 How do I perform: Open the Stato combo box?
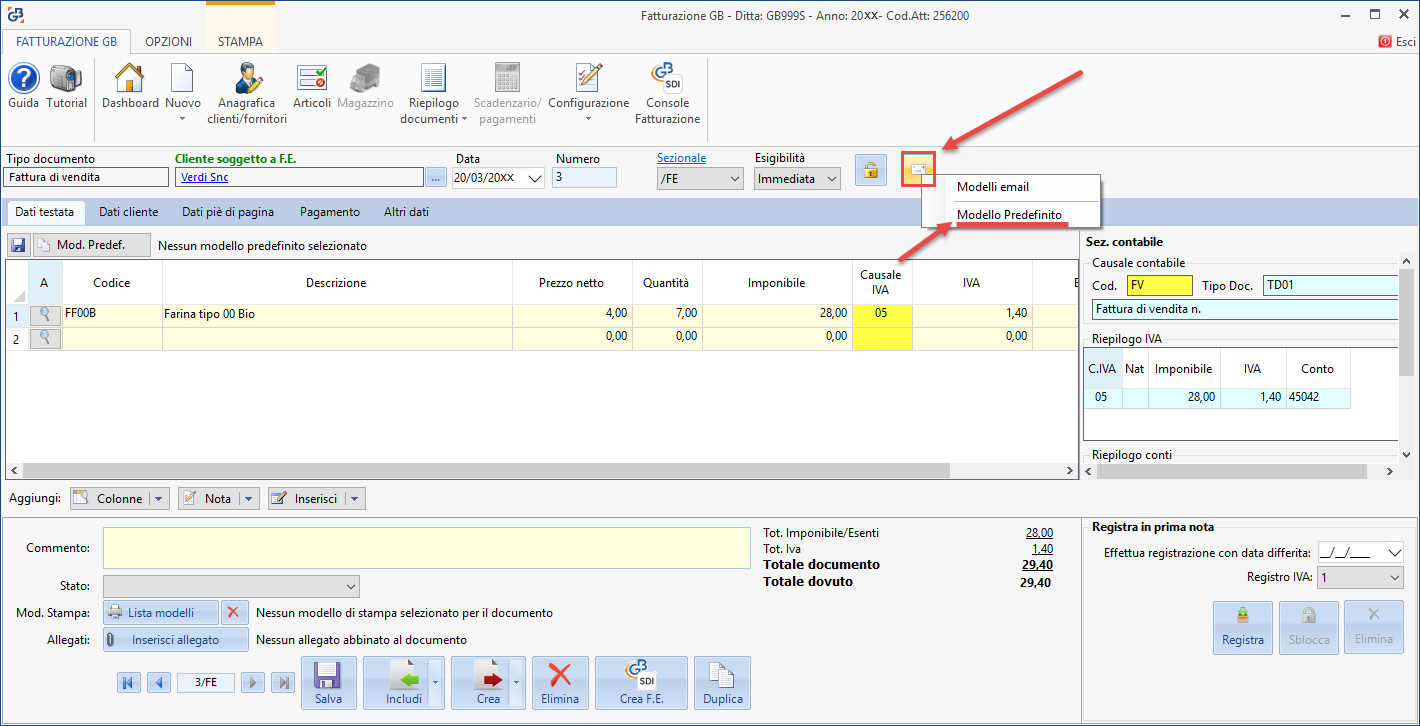click(231, 586)
